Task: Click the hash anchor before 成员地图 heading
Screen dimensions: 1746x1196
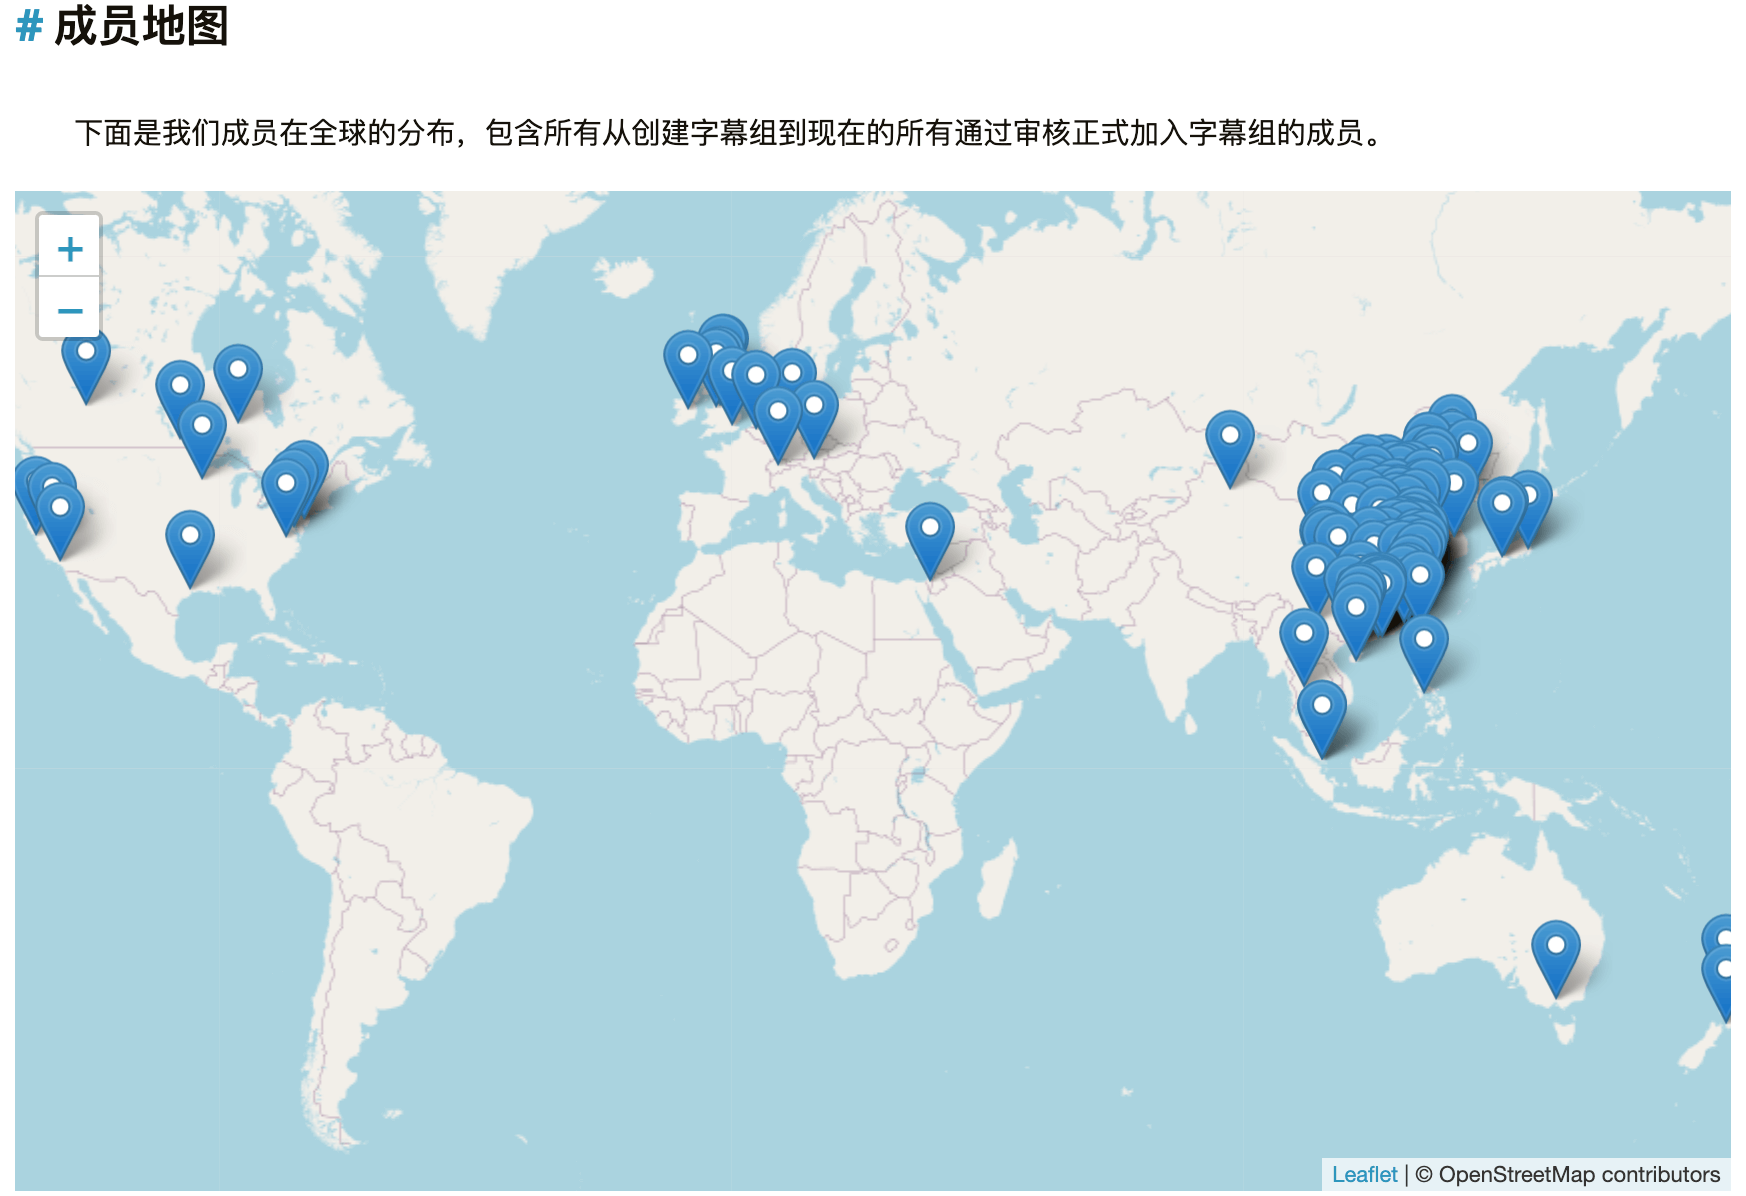Action: click(29, 26)
